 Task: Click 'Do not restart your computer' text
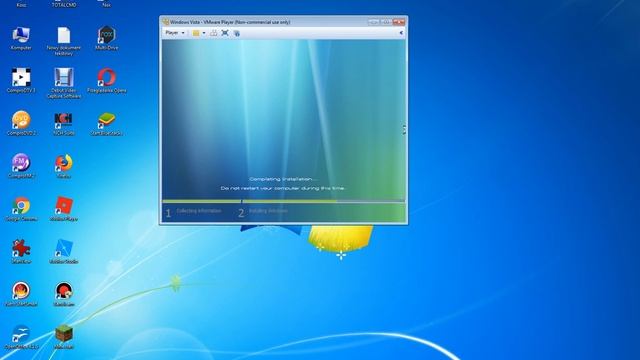[x=283, y=188]
